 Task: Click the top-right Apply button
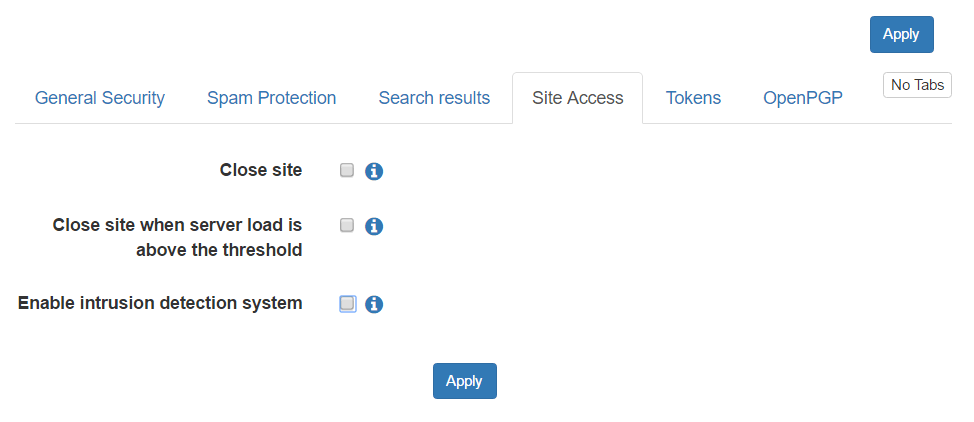click(x=901, y=34)
